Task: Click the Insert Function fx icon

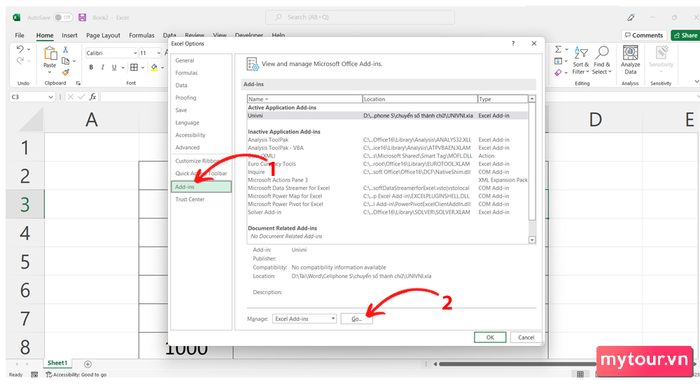Action: [92, 97]
